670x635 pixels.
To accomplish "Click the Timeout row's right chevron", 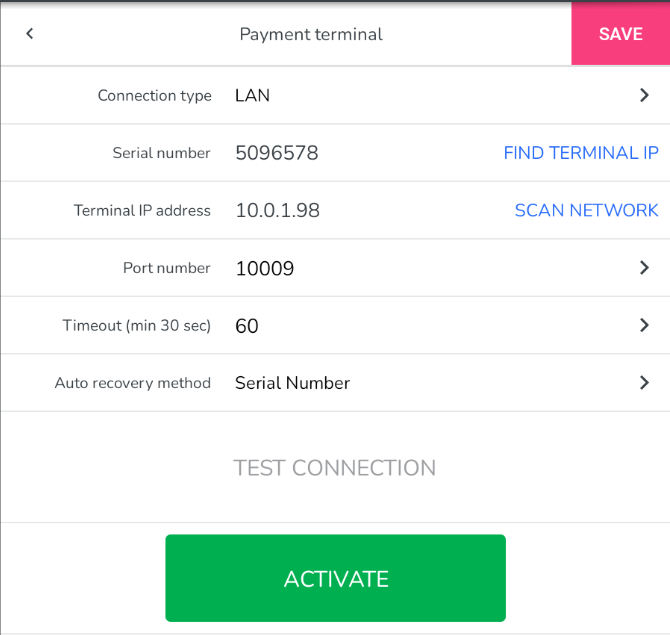I will pyautogui.click(x=644, y=325).
